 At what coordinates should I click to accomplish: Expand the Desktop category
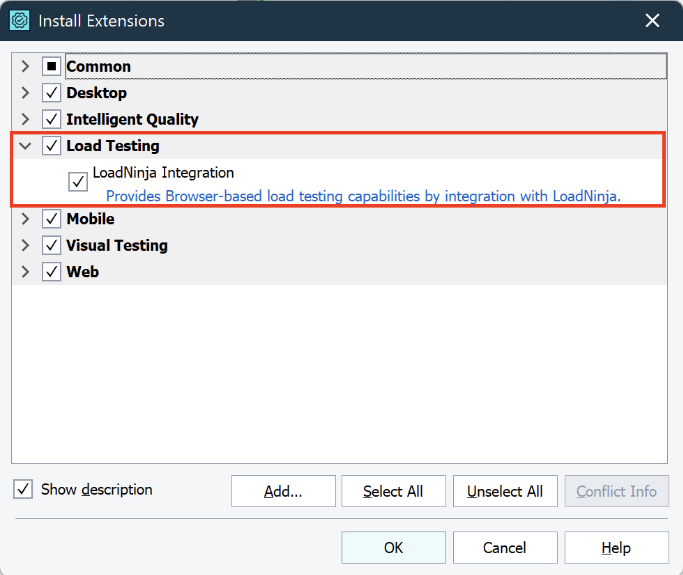point(25,93)
